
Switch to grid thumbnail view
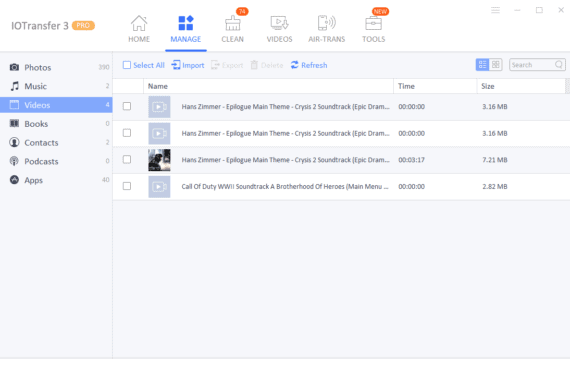(495, 65)
